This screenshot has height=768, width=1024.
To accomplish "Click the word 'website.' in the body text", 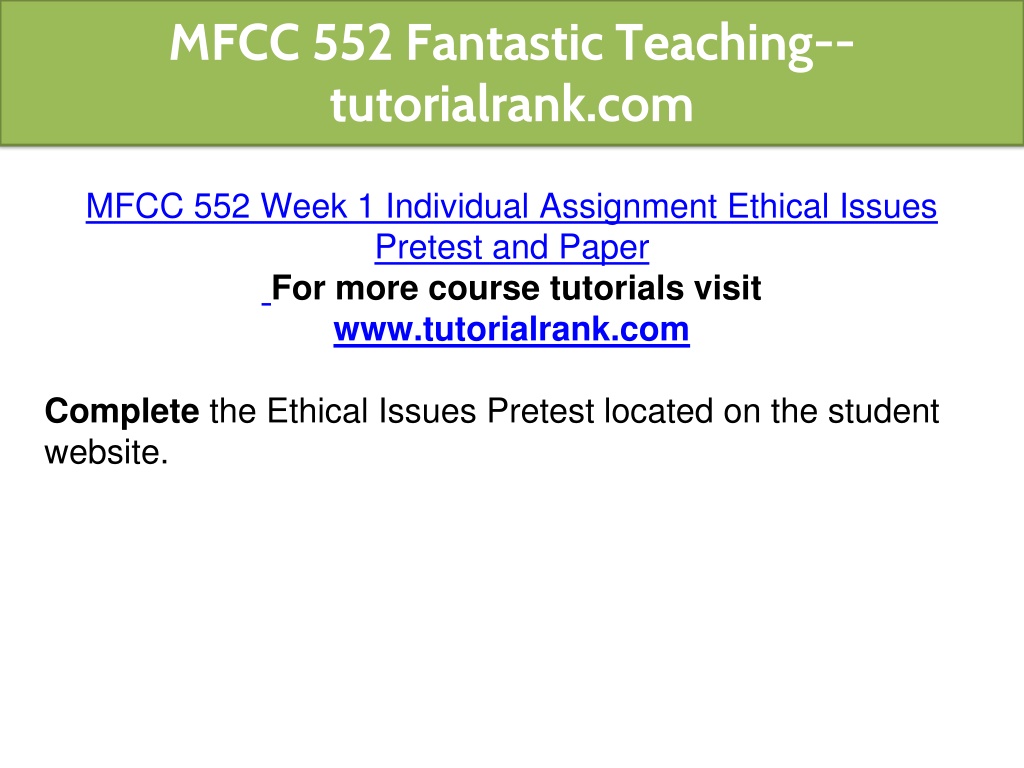I will pos(106,453).
